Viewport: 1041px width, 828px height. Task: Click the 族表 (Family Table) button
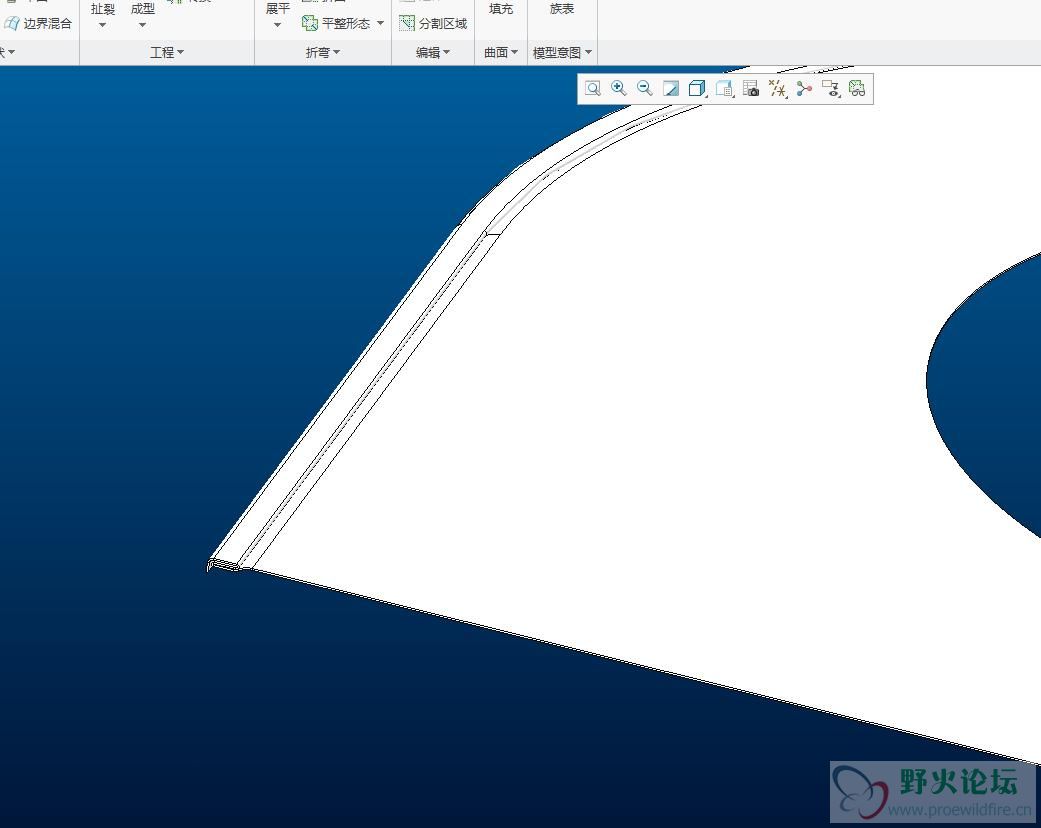562,9
